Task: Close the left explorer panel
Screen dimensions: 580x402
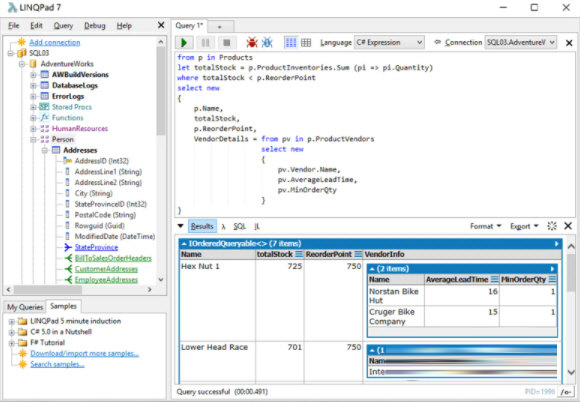Action: tap(161, 25)
